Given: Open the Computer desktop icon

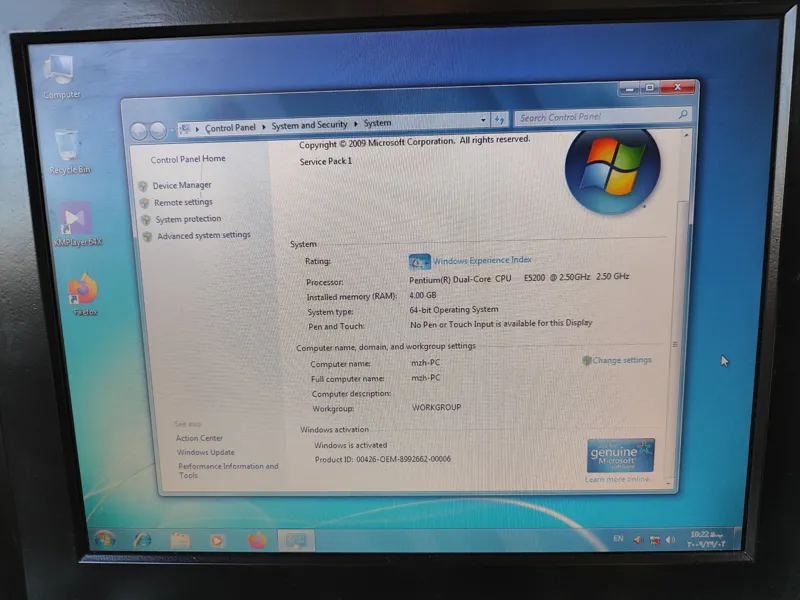Looking at the screenshot, I should (x=59, y=72).
